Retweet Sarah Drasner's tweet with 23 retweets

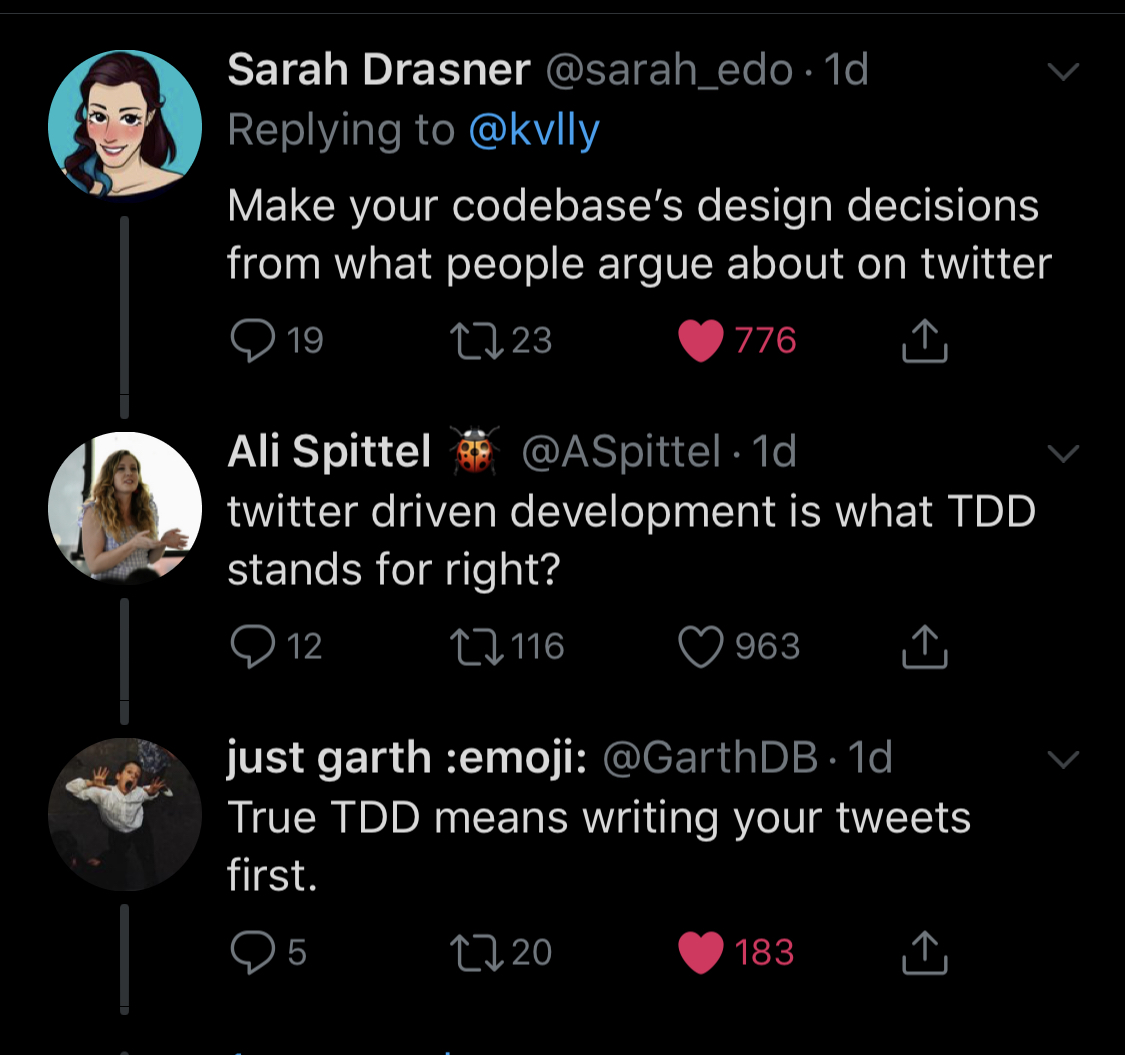pyautogui.click(x=476, y=340)
